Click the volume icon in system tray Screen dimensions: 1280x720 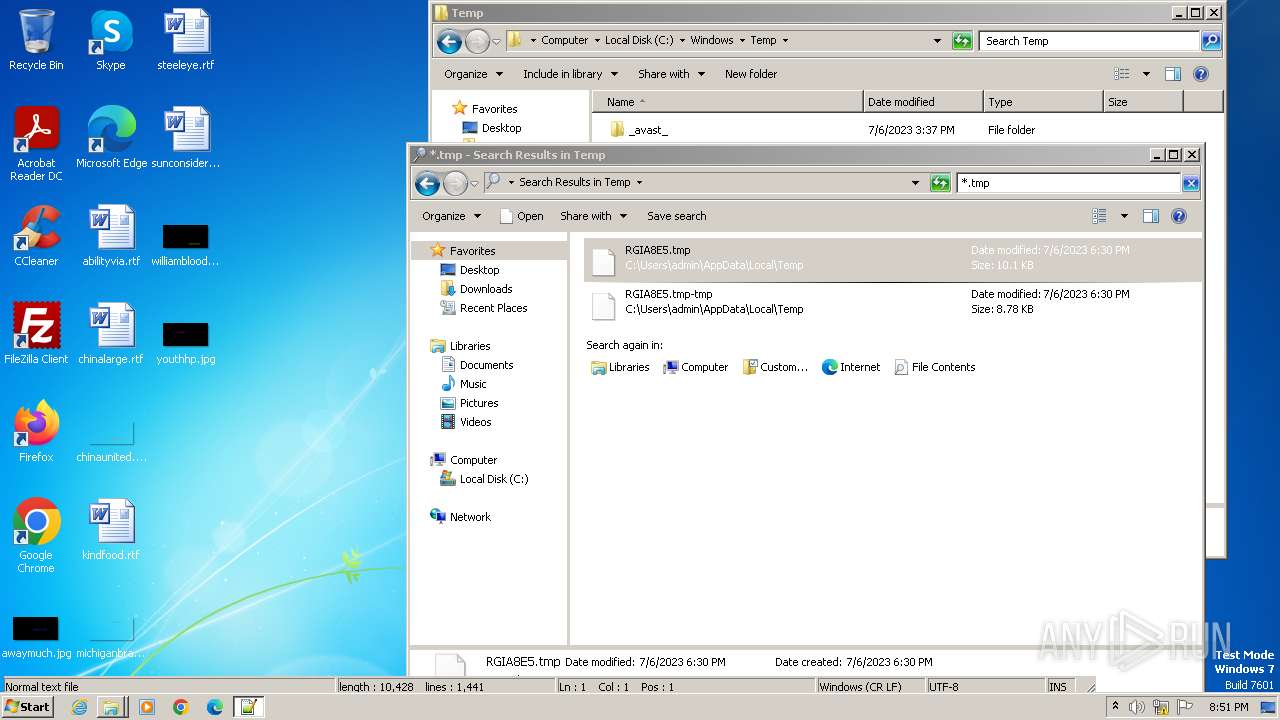tap(1137, 707)
